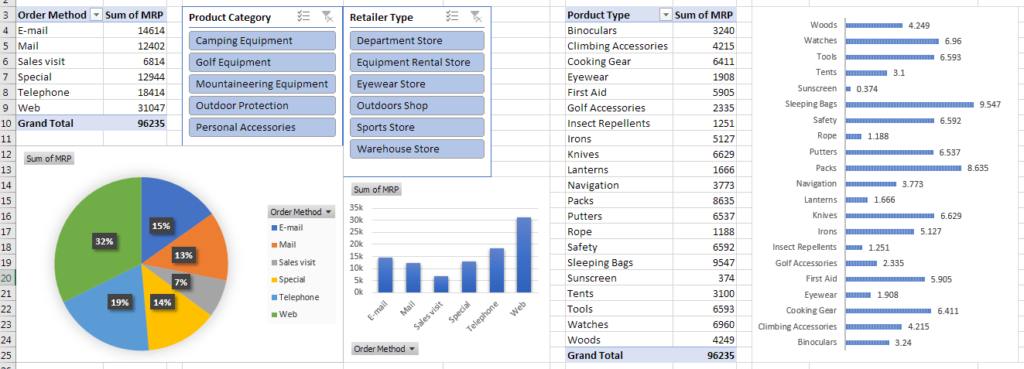
Task: Select Packs bar showing 8.635
Action: pyautogui.click(x=904, y=168)
